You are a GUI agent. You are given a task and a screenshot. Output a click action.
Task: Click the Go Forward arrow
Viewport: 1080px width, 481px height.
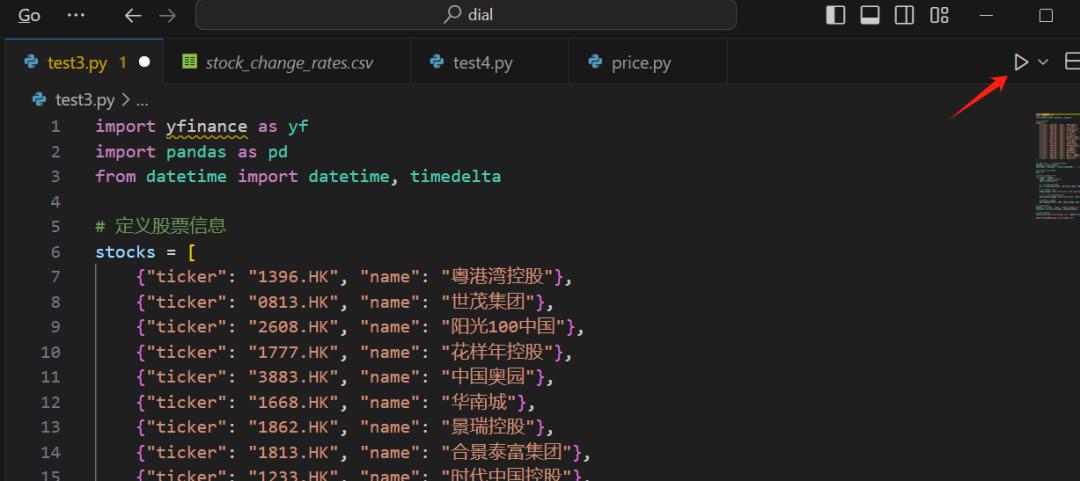pos(167,15)
